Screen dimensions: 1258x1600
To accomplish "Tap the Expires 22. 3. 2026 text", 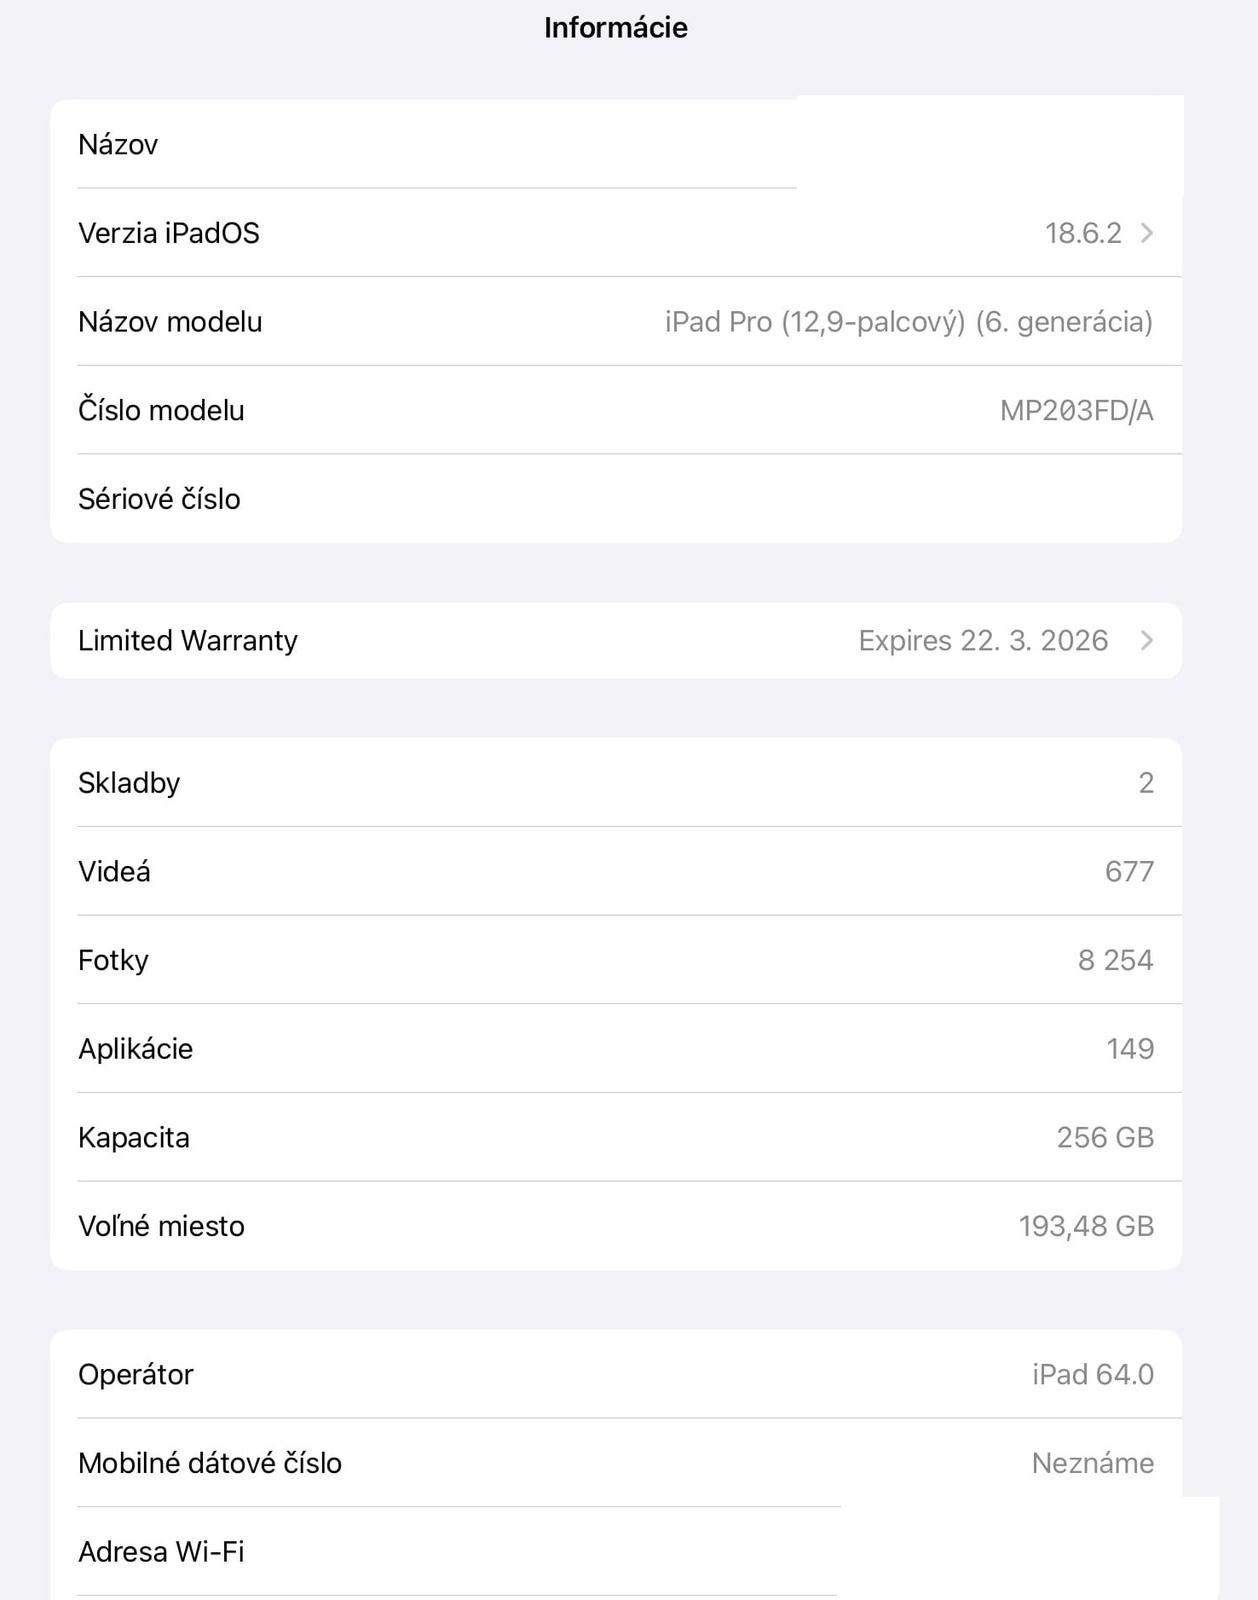I will pyautogui.click(x=983, y=640).
